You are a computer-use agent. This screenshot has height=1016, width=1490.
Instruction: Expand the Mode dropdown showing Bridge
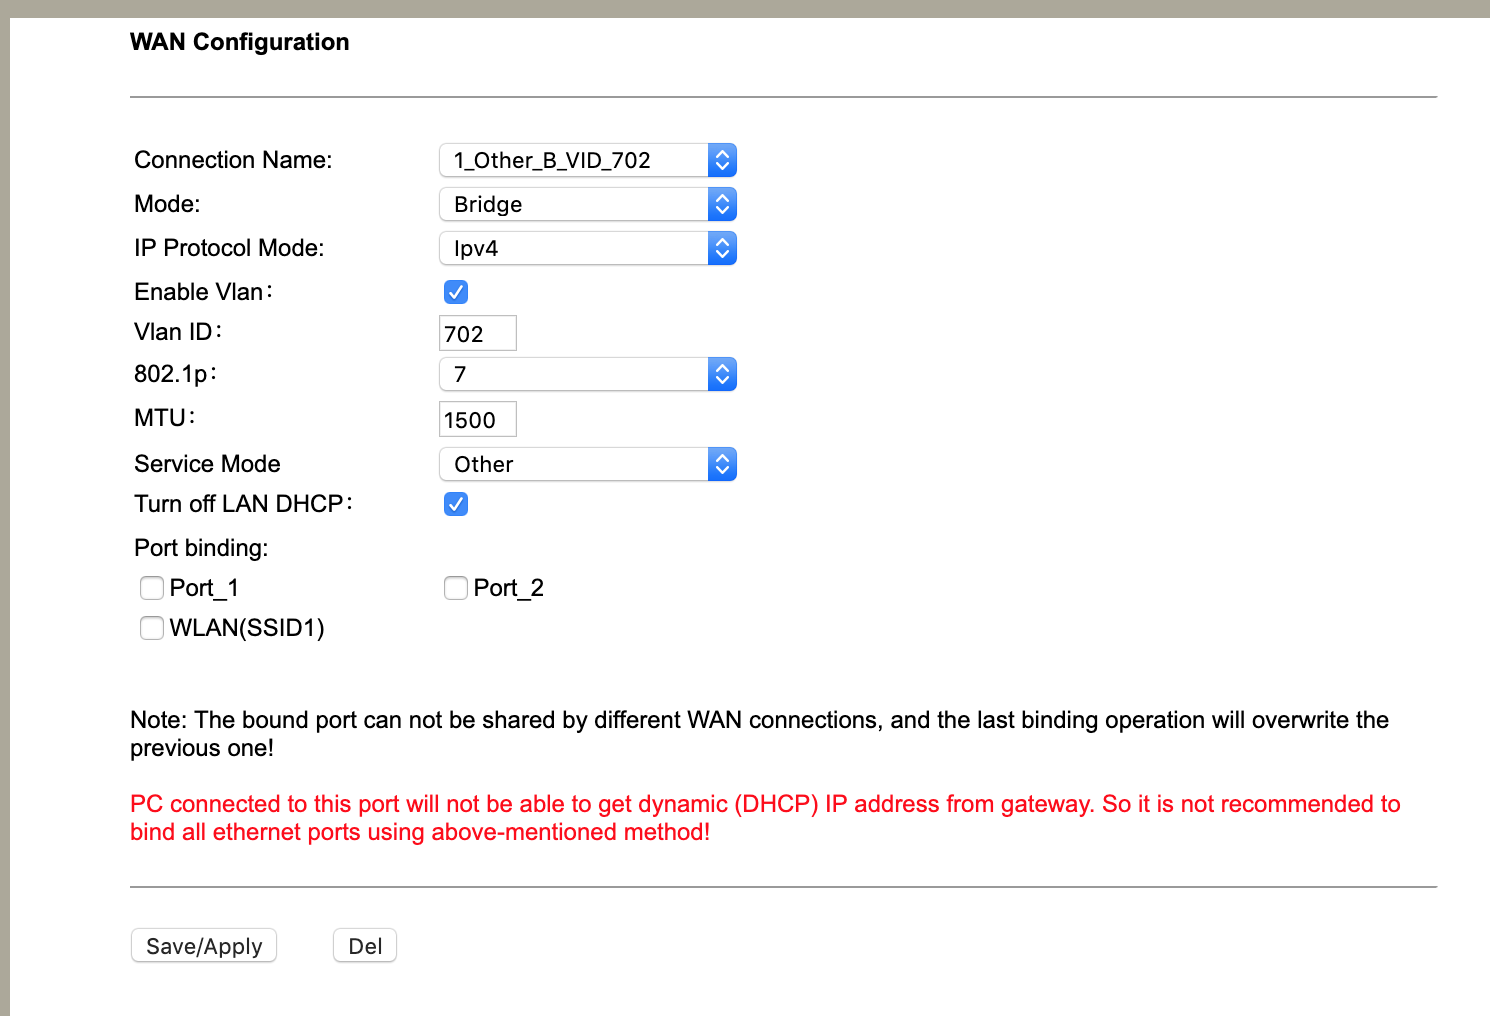[x=587, y=204]
